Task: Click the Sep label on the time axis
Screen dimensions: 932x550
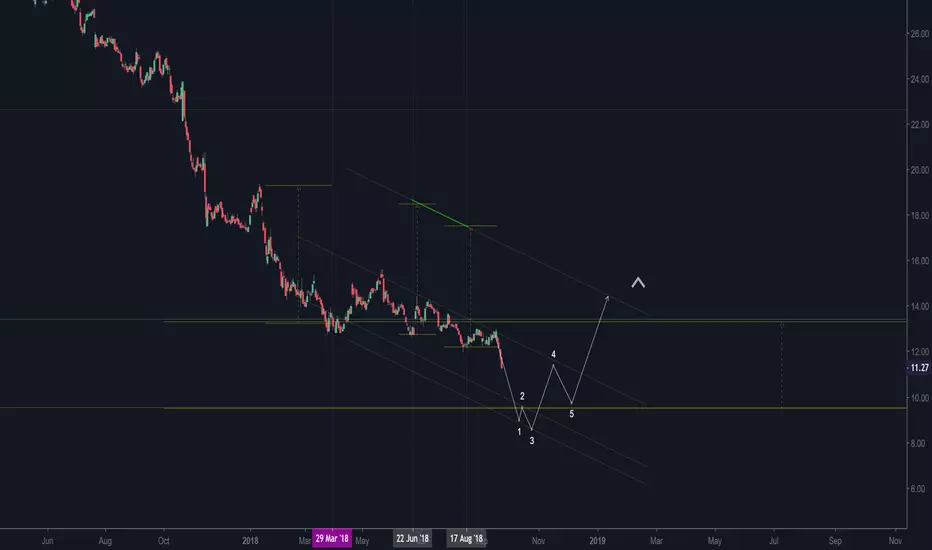Action: pos(835,540)
